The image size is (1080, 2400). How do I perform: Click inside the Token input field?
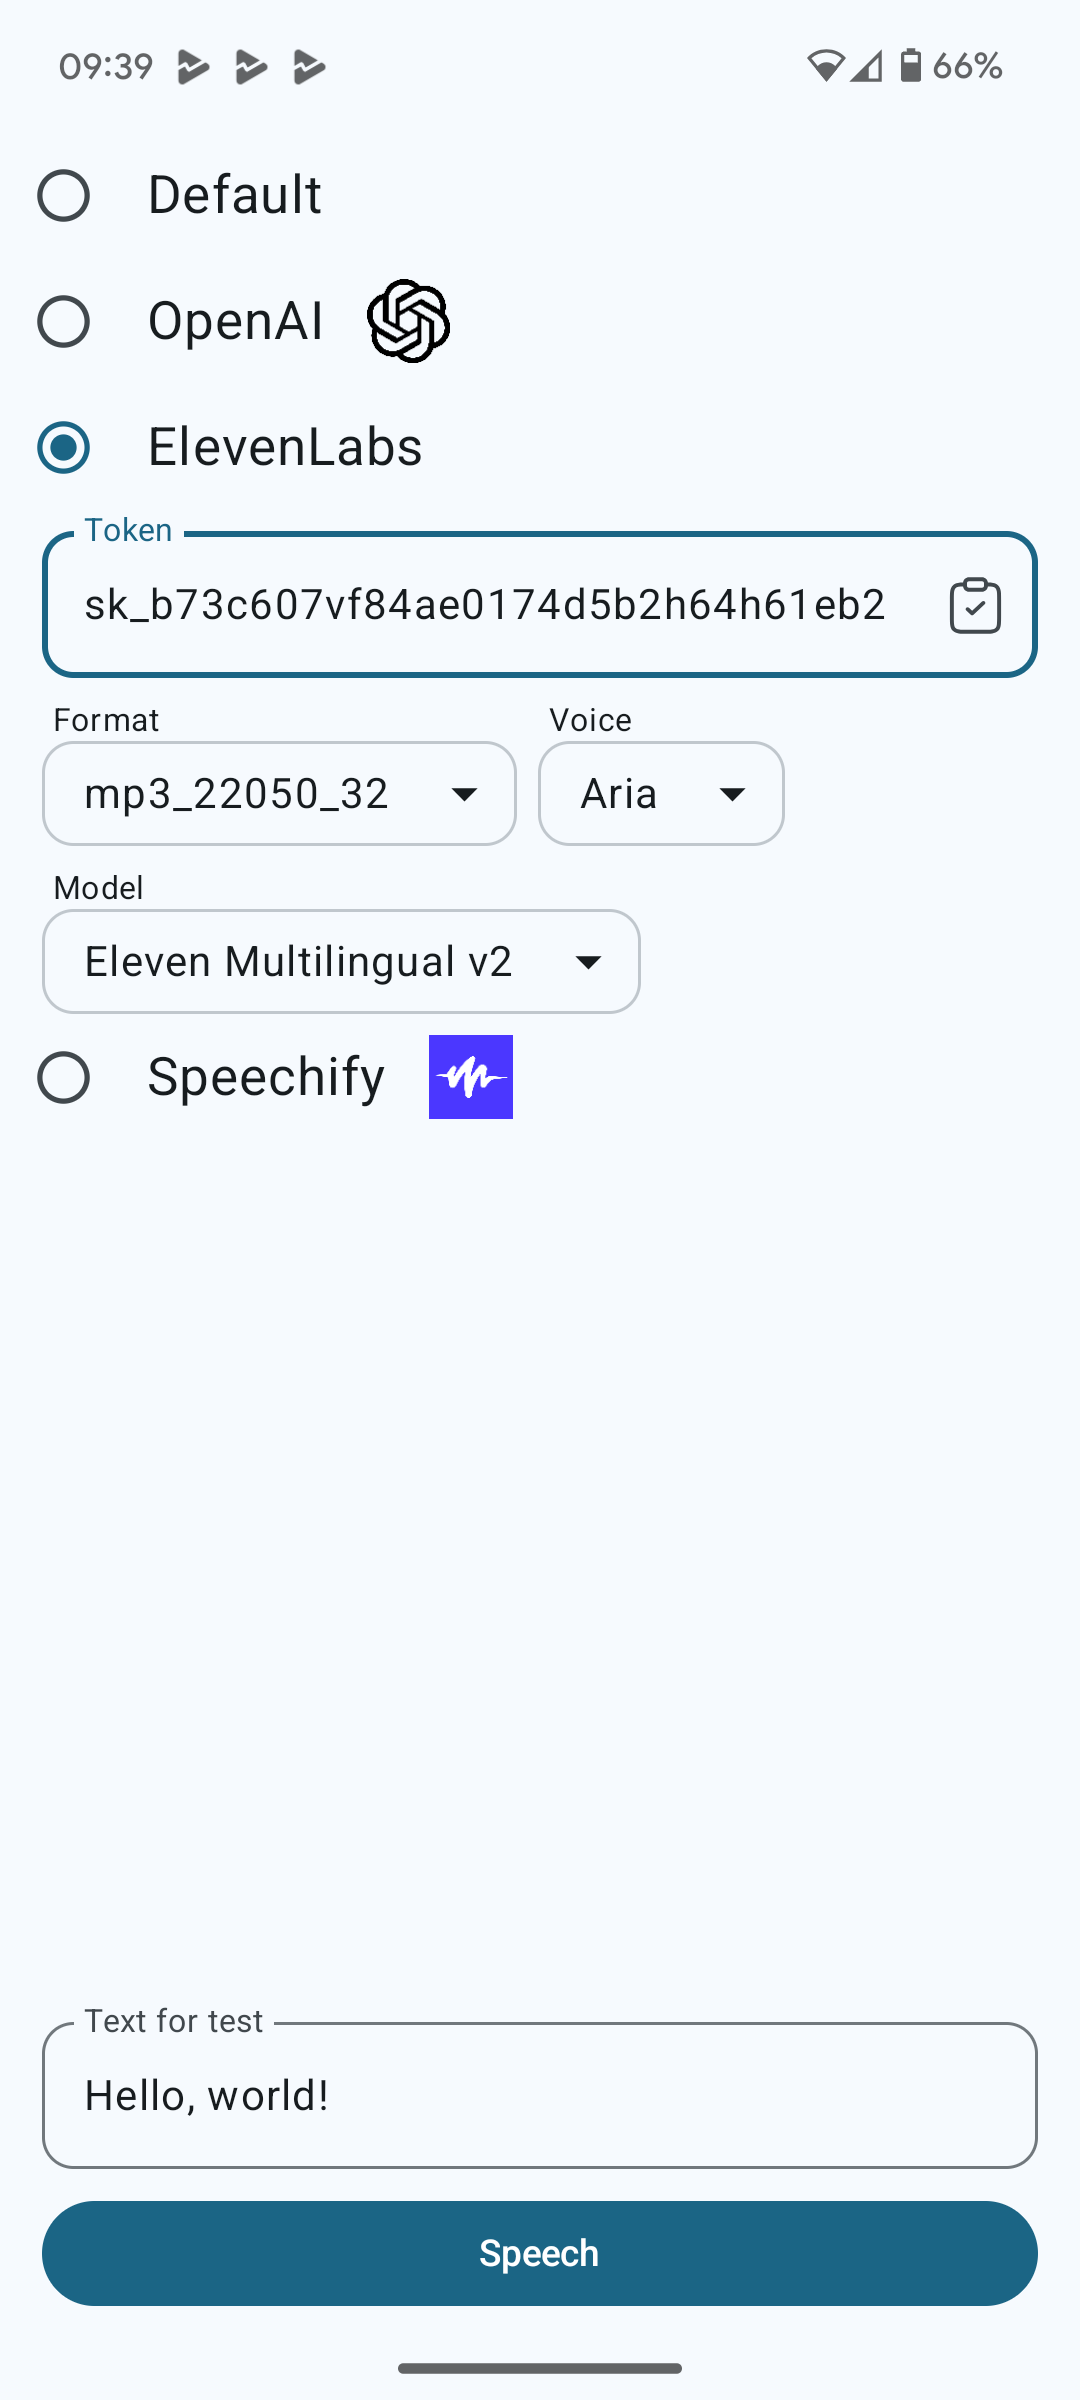pos(490,605)
